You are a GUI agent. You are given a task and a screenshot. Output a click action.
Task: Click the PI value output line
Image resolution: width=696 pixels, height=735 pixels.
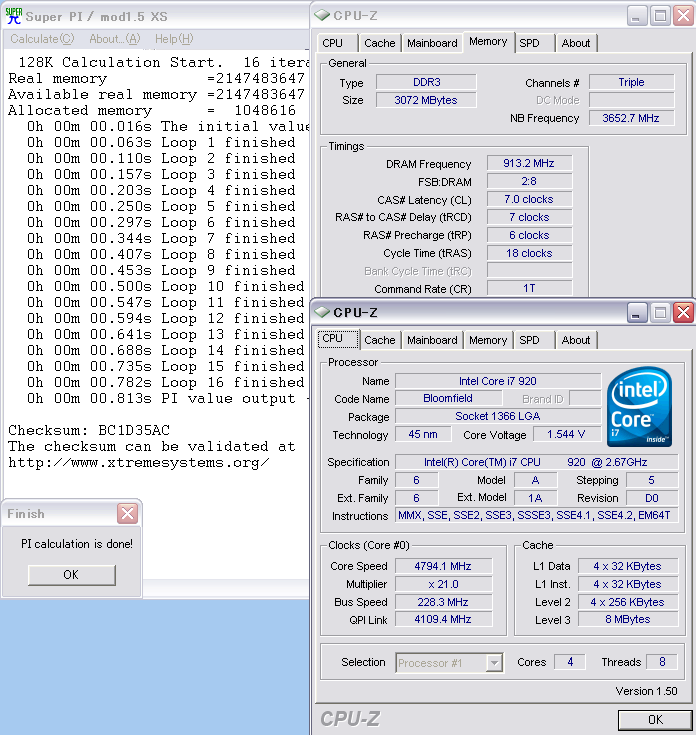(168, 398)
